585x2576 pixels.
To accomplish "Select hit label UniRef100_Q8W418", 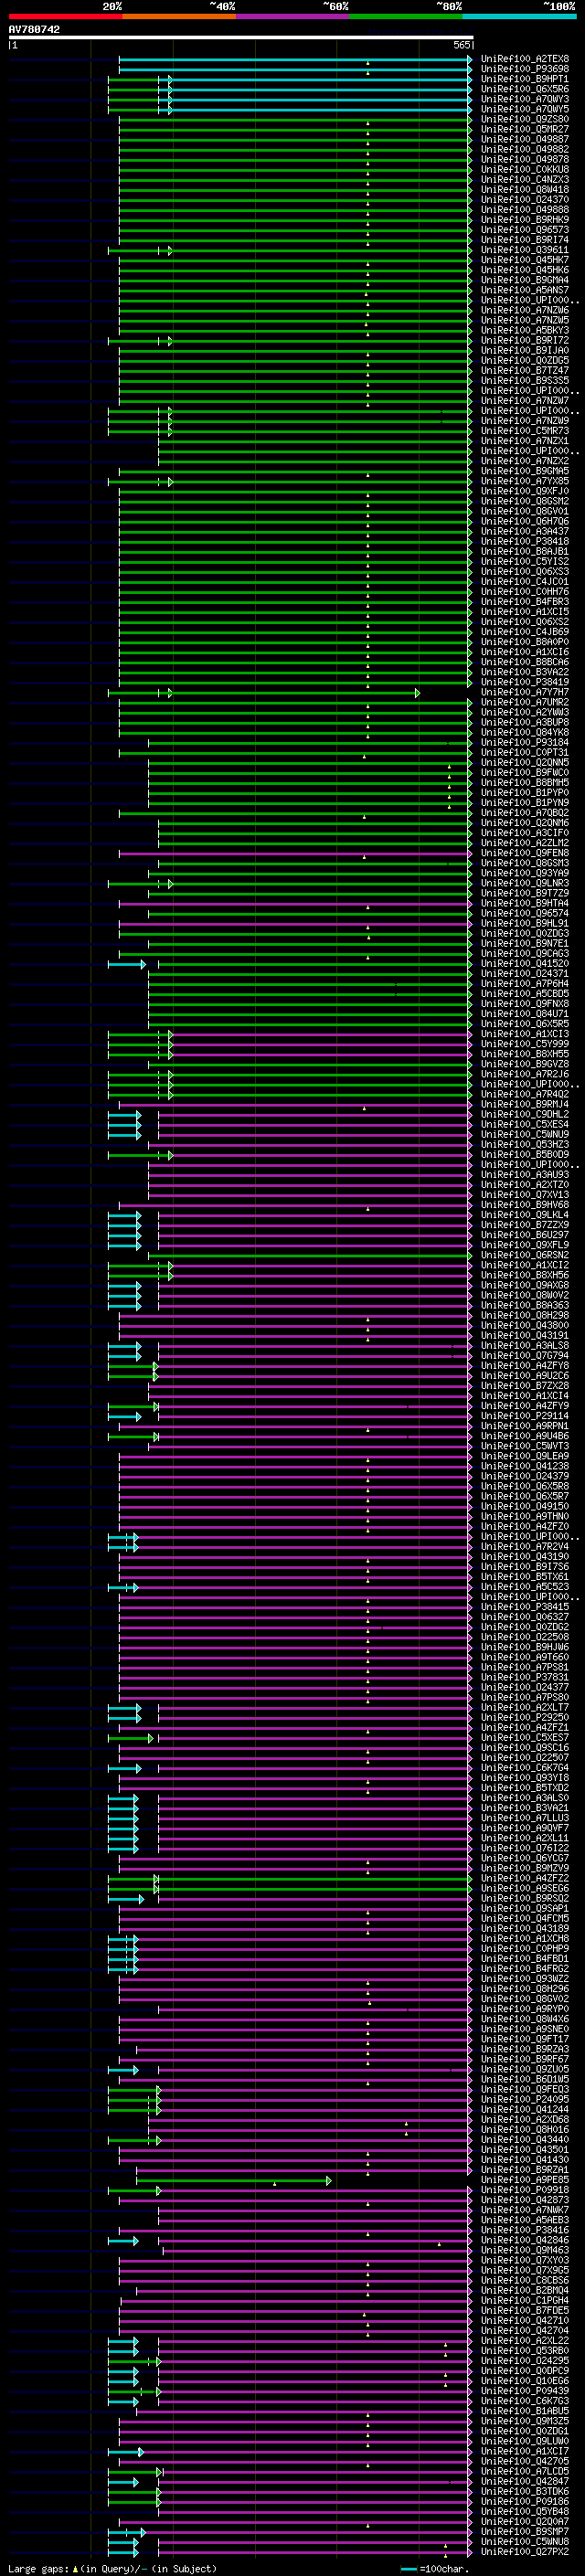I will (x=525, y=190).
